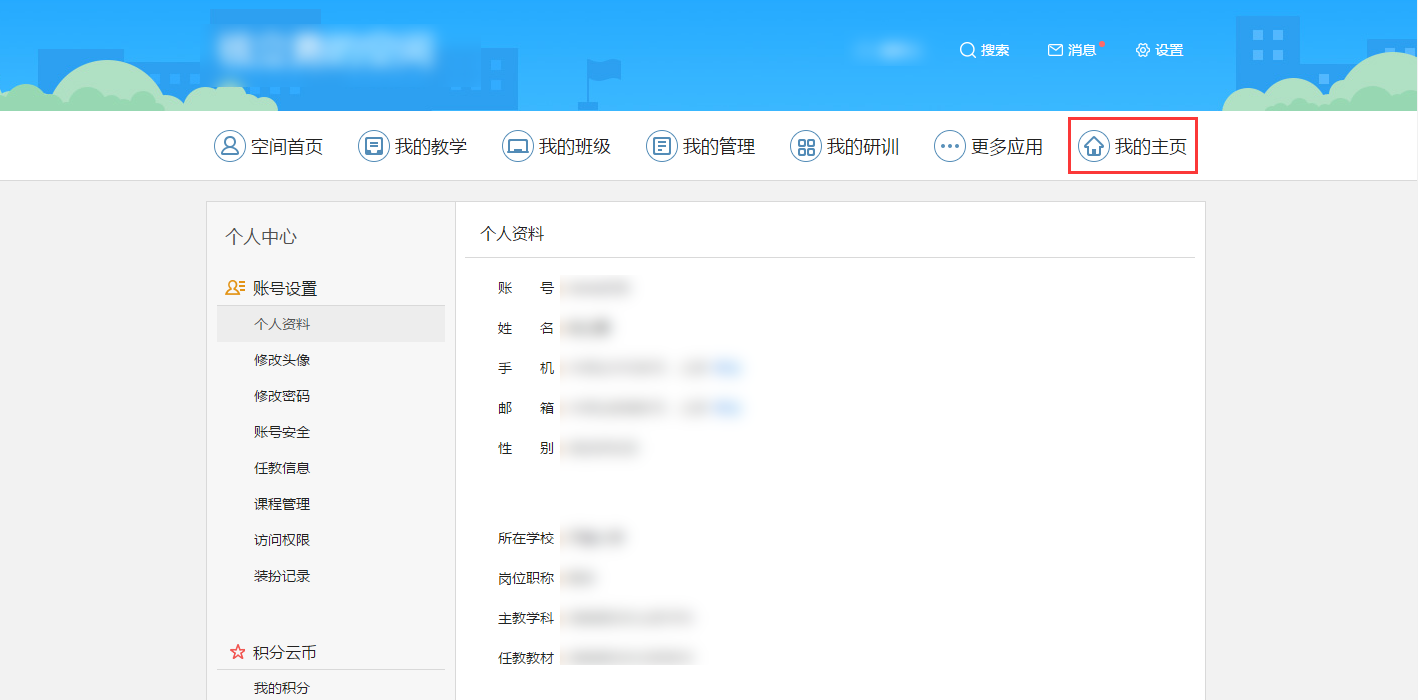Click the 我的班级 screen icon
Screen dimensions: 1418x700
518,147
